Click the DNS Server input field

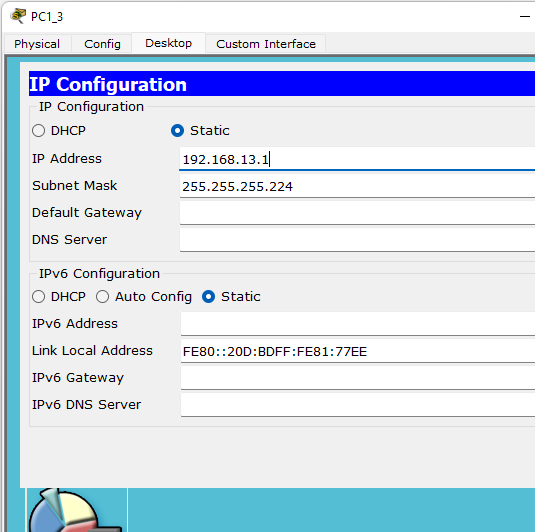pos(357,240)
